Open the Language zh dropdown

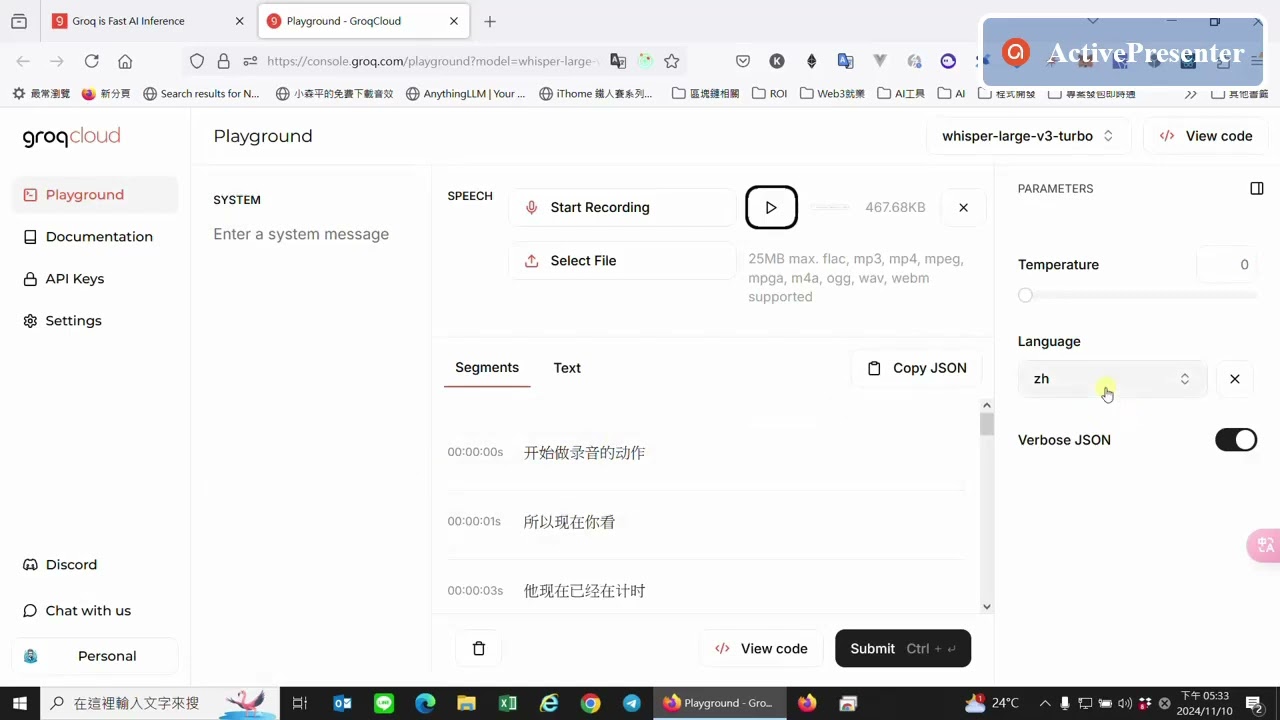click(x=1112, y=379)
